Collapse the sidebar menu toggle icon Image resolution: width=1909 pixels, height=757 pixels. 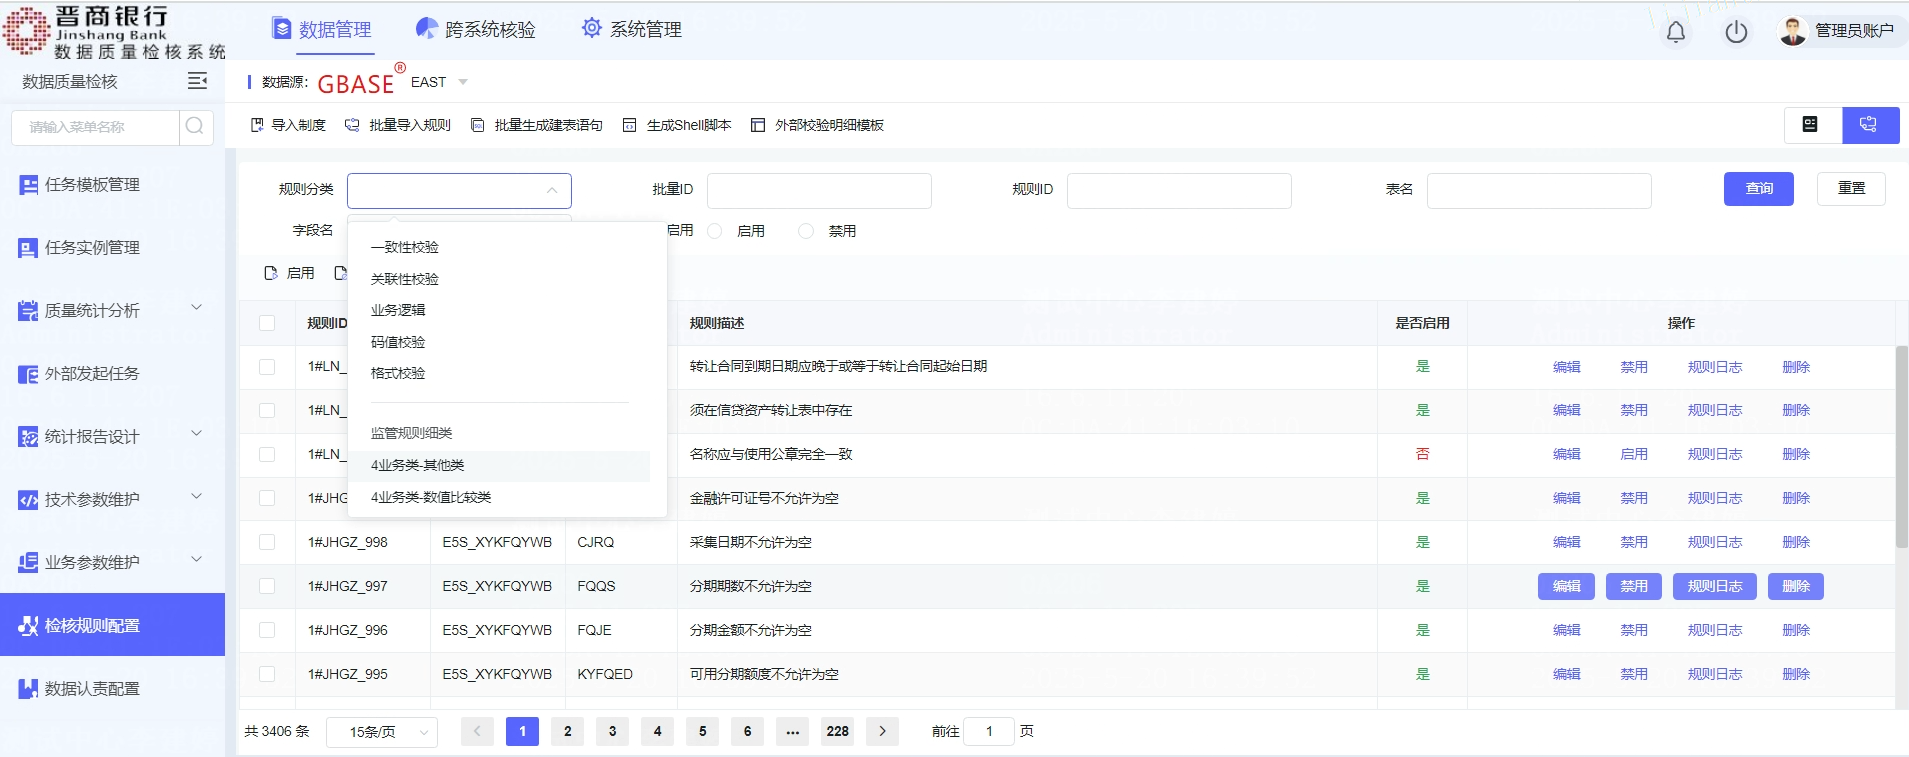tap(198, 81)
